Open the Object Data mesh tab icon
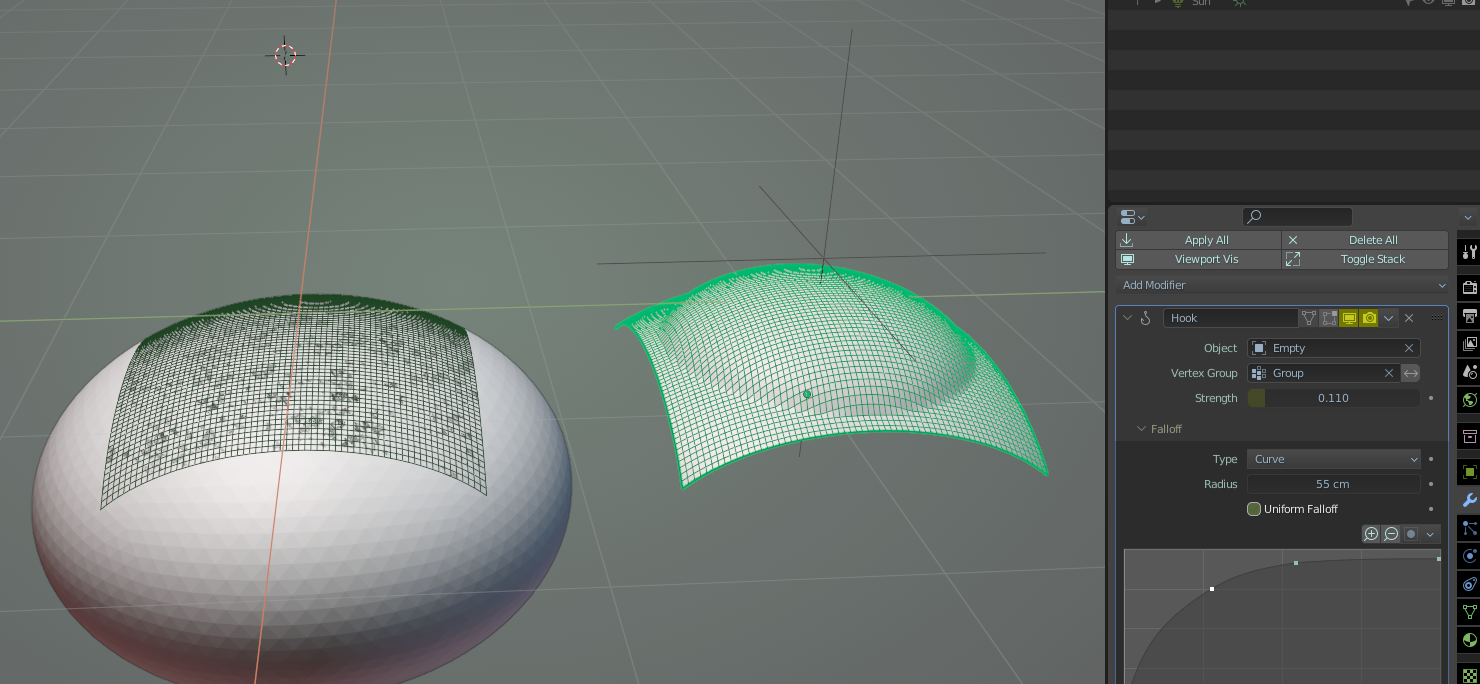This screenshot has width=1480, height=684. coord(1469,612)
